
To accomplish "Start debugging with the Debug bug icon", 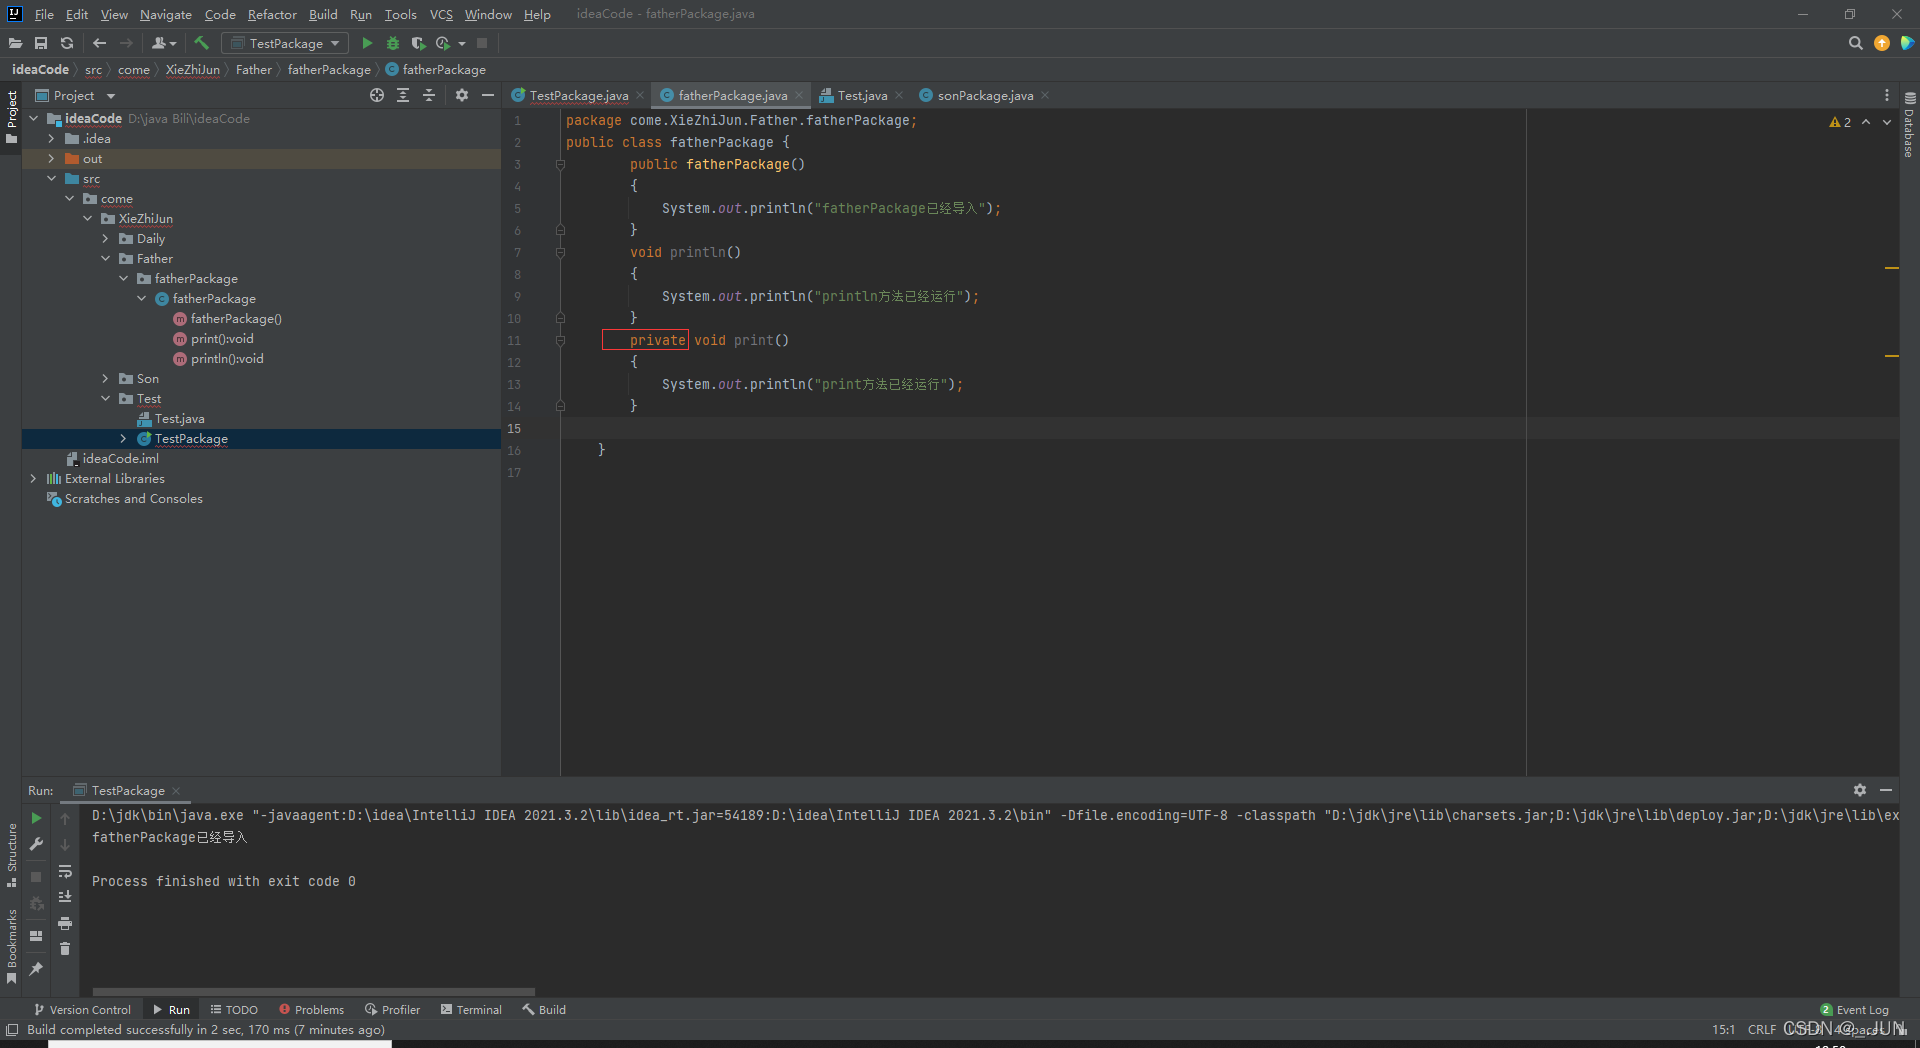I will pos(393,43).
